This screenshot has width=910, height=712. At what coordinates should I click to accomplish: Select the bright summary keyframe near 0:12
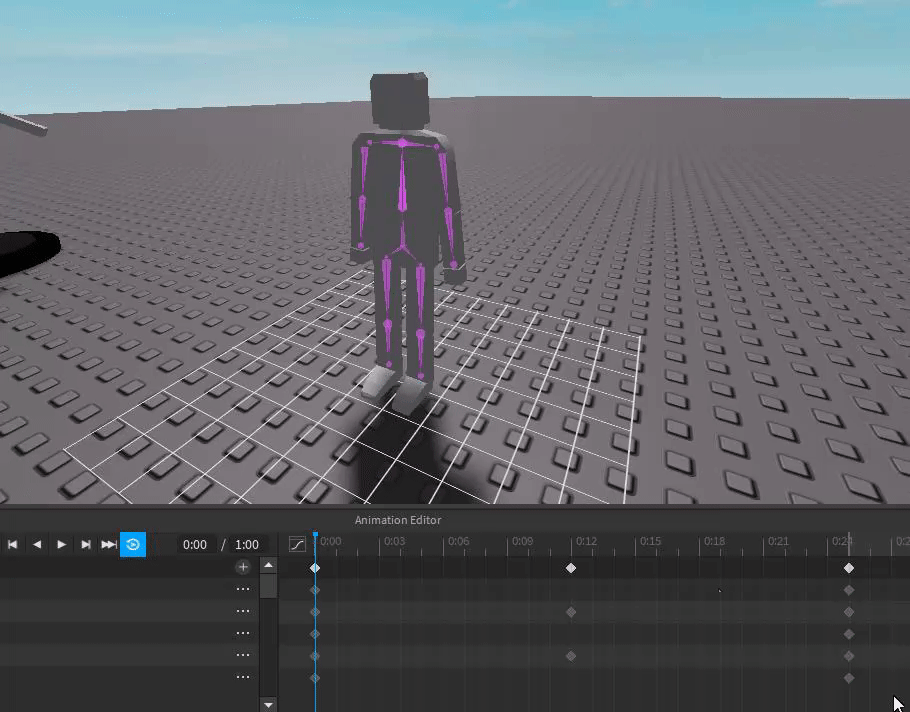(571, 568)
